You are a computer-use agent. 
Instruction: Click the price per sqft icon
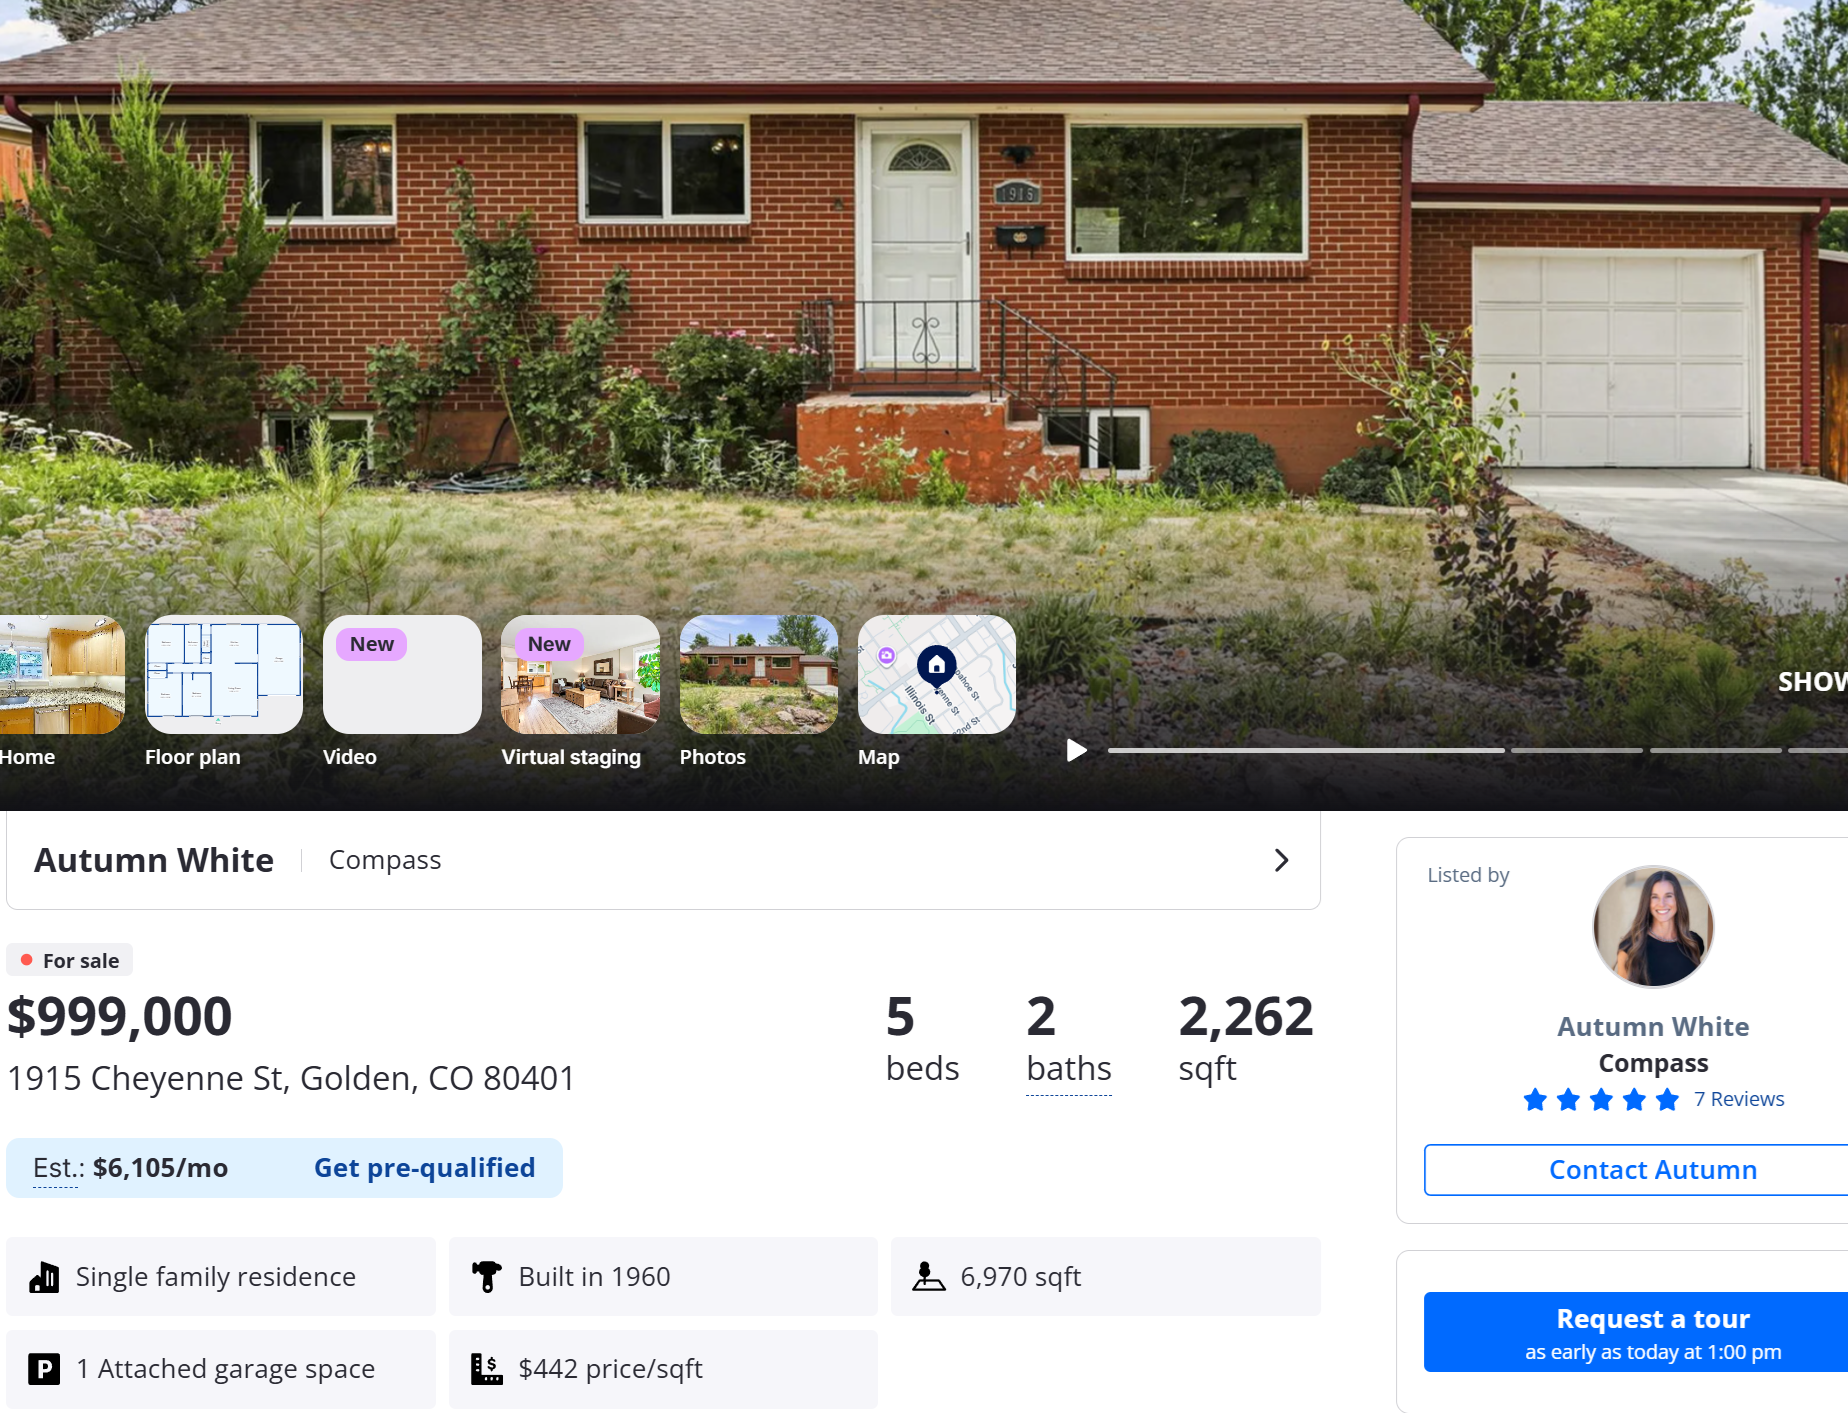click(x=486, y=1369)
